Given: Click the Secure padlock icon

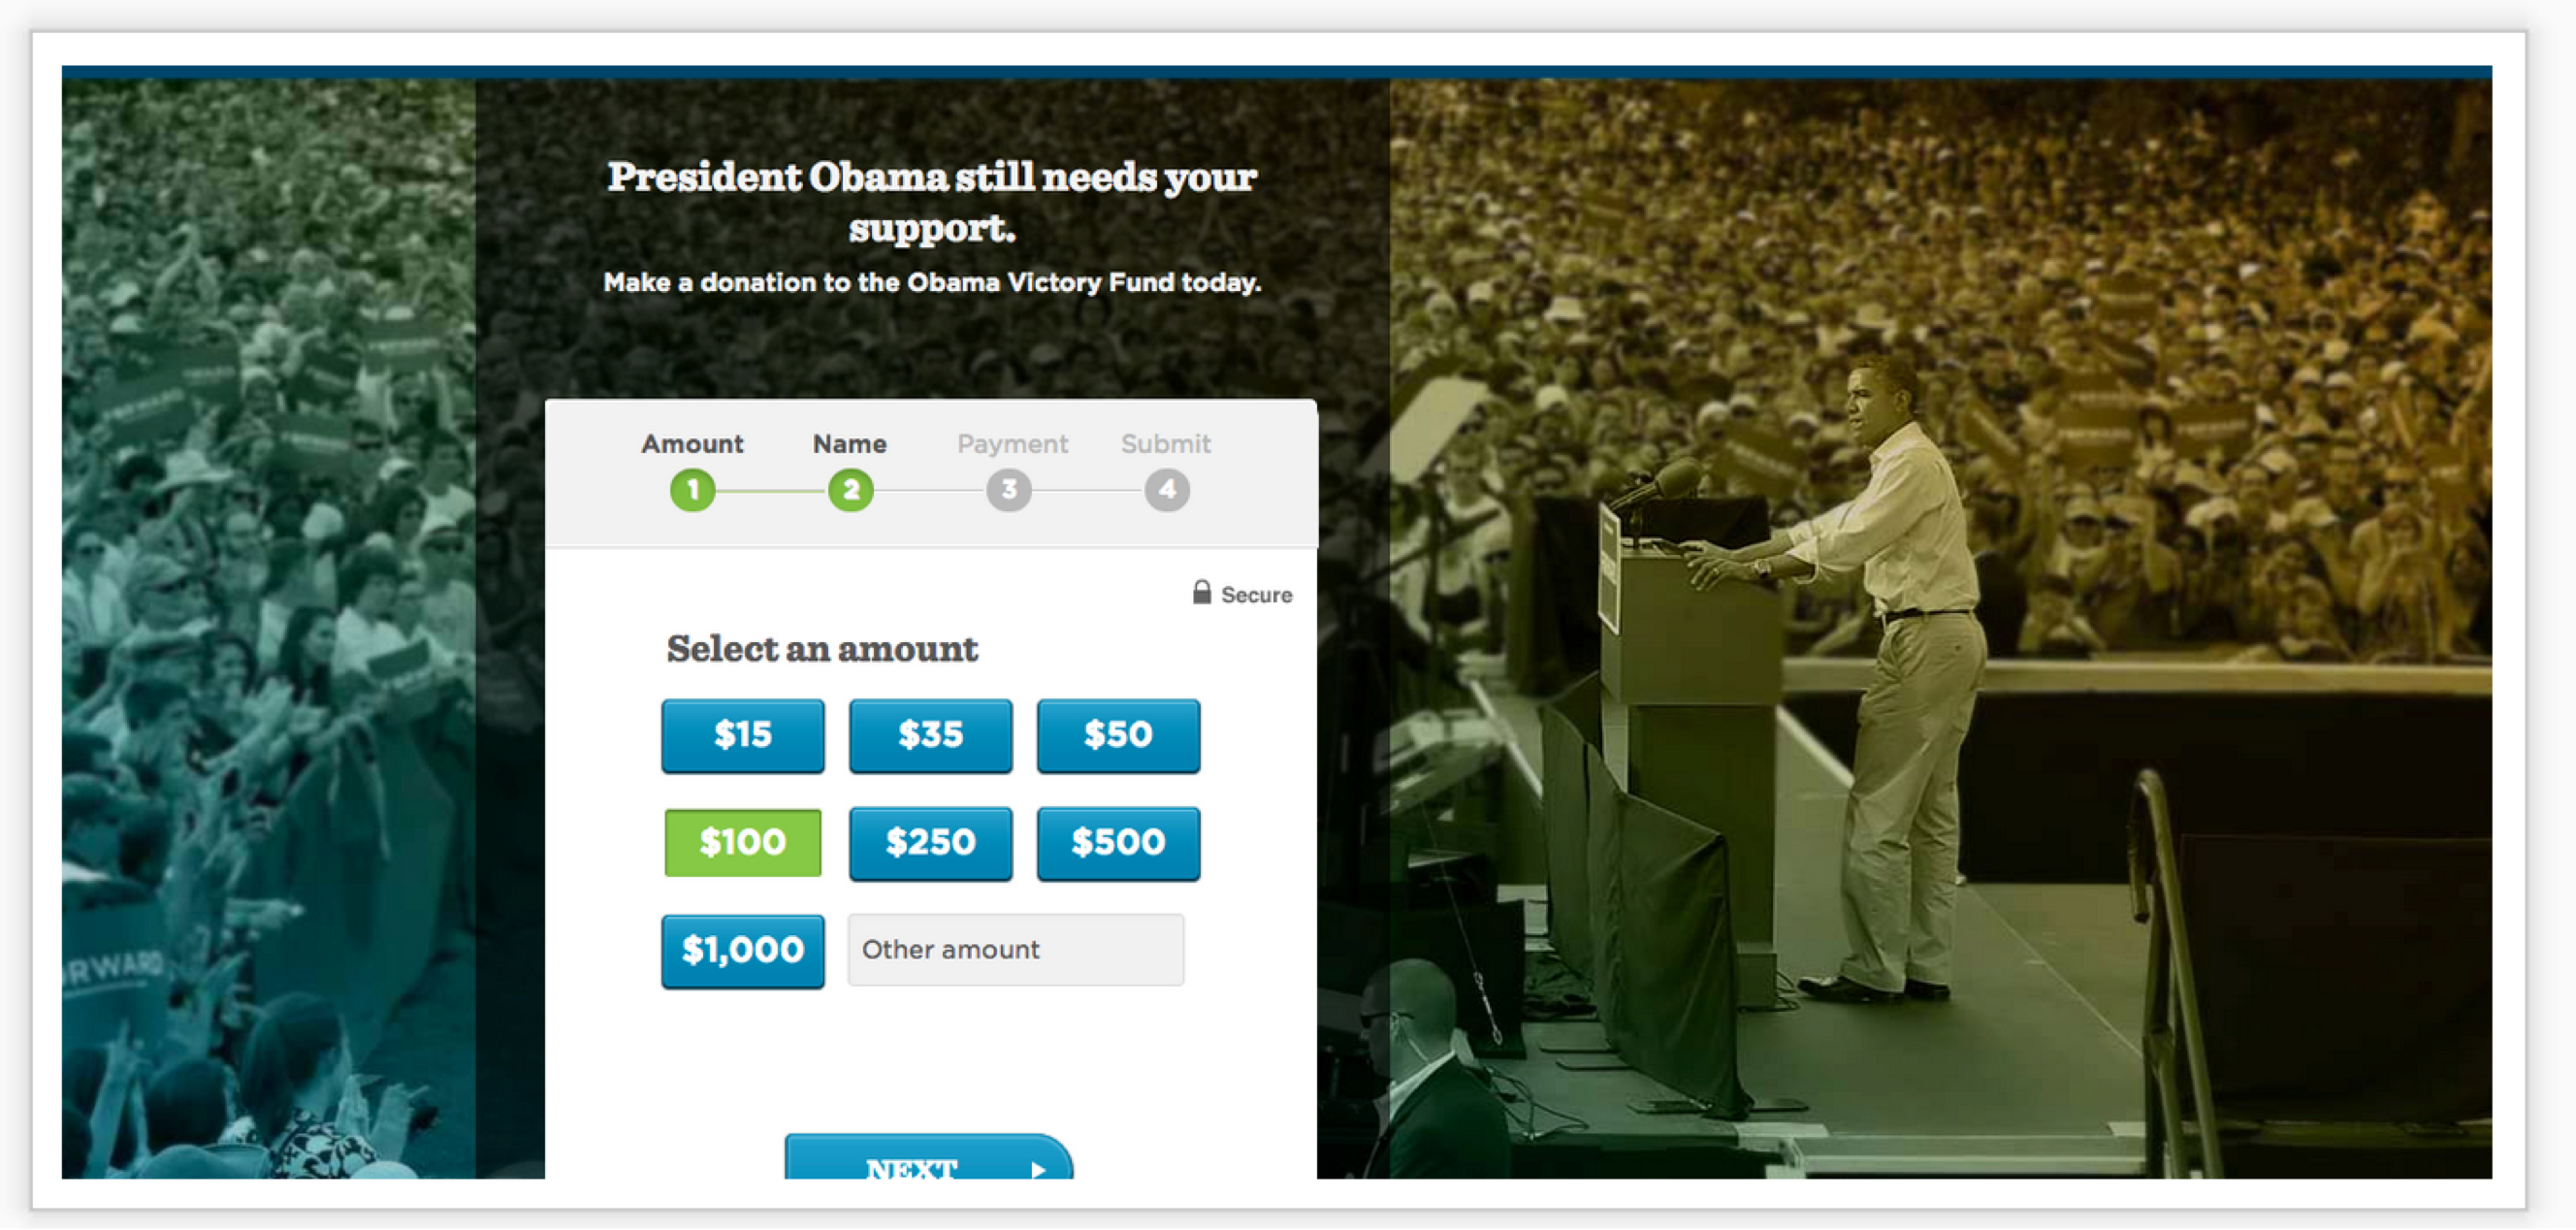Looking at the screenshot, I should (x=1202, y=592).
